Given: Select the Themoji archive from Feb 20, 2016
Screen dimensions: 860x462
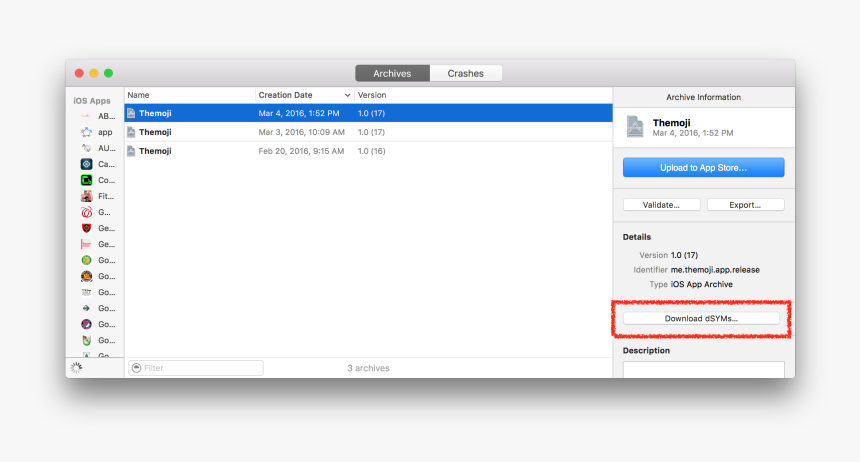Looking at the screenshot, I should tap(369, 151).
